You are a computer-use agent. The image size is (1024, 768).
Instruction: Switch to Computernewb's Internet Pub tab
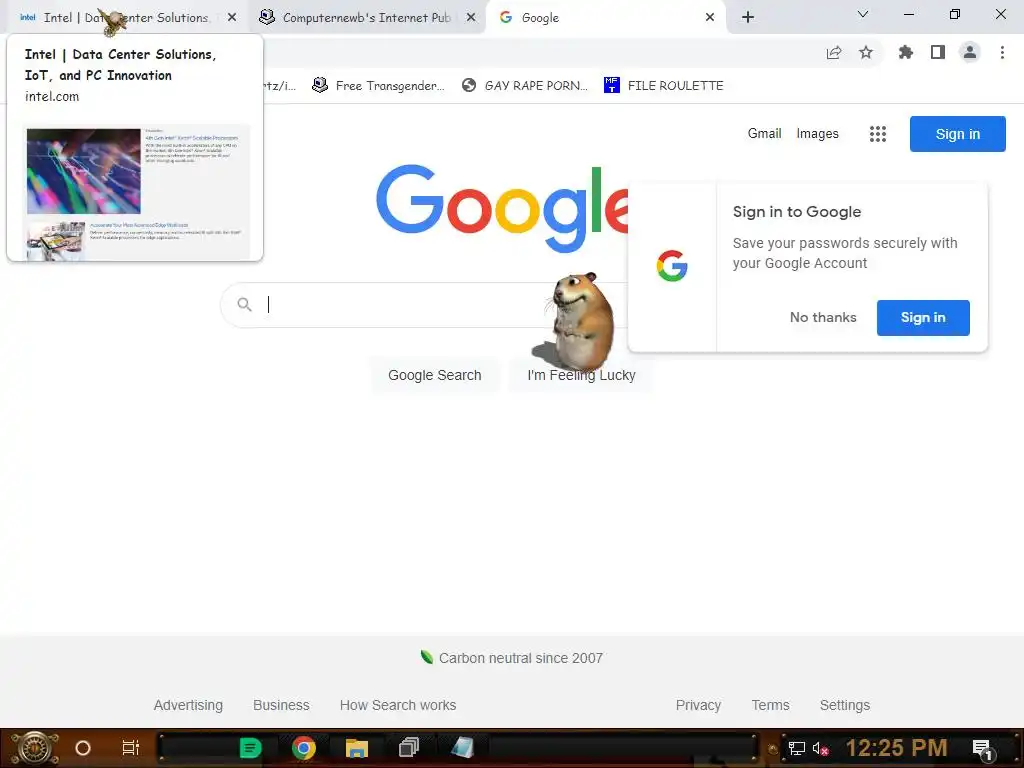[x=366, y=18]
